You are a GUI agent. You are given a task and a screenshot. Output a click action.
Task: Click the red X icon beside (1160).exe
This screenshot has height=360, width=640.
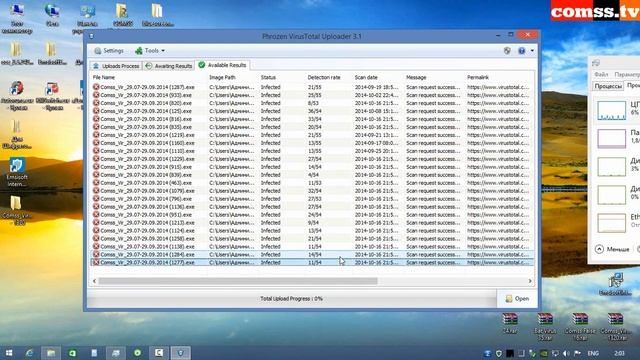point(96,143)
